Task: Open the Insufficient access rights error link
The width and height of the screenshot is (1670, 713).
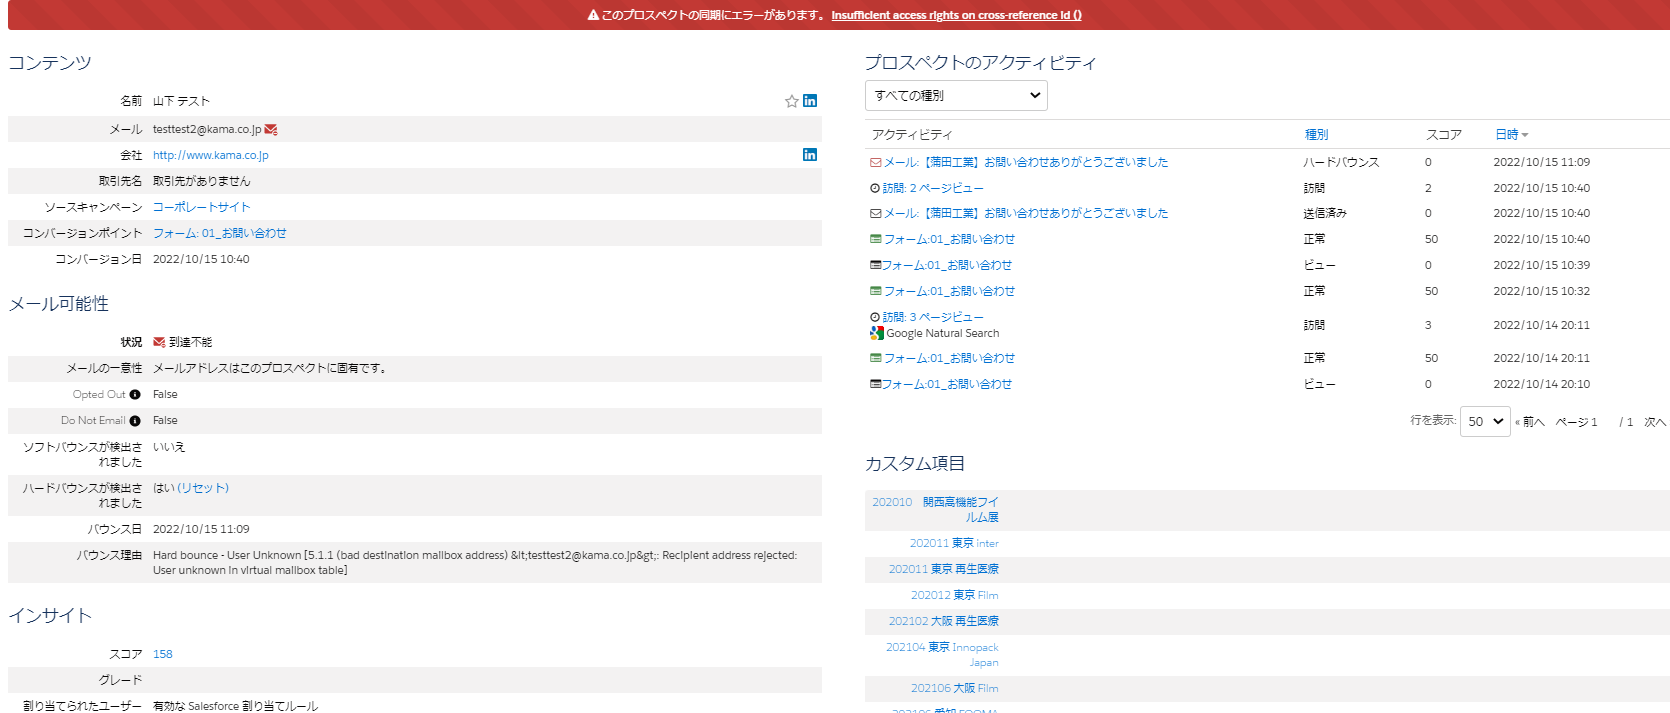Action: pos(956,15)
